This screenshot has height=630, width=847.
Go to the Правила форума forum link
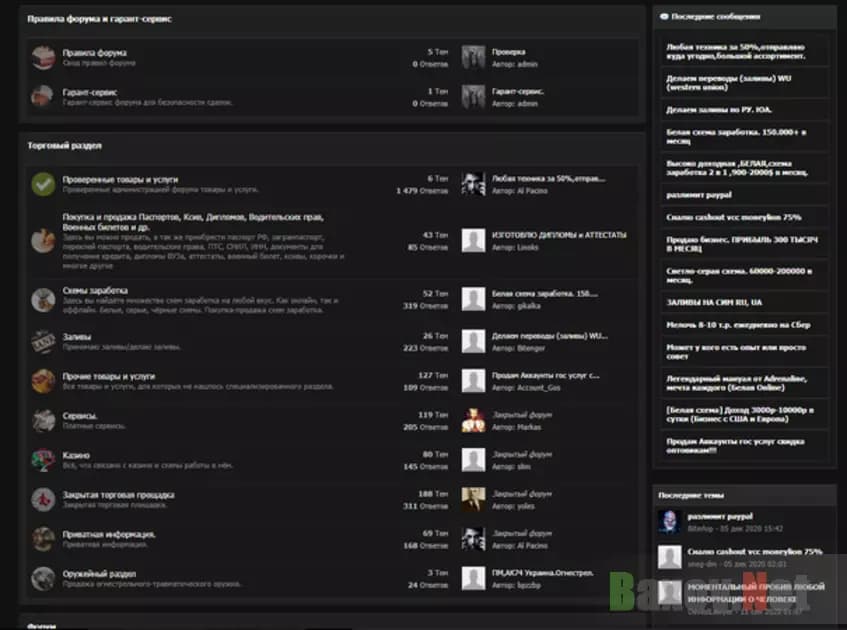(94, 52)
